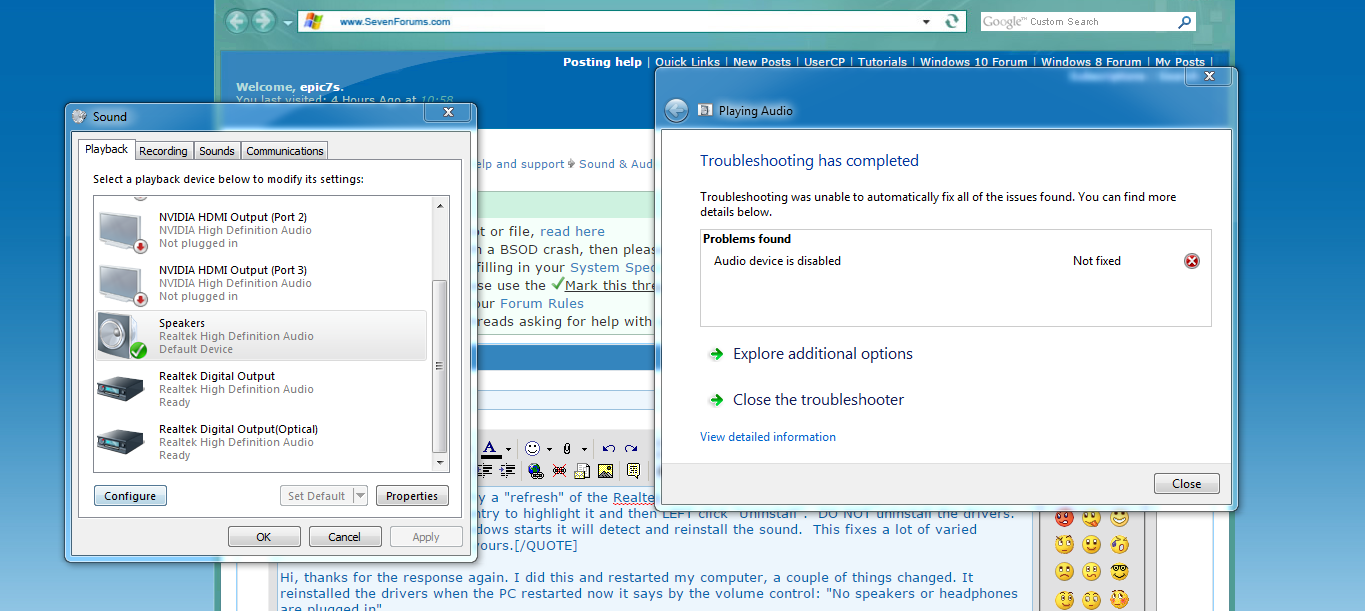This screenshot has height=611, width=1365.
Task: Click the Google Custom Search field
Action: click(x=1078, y=22)
